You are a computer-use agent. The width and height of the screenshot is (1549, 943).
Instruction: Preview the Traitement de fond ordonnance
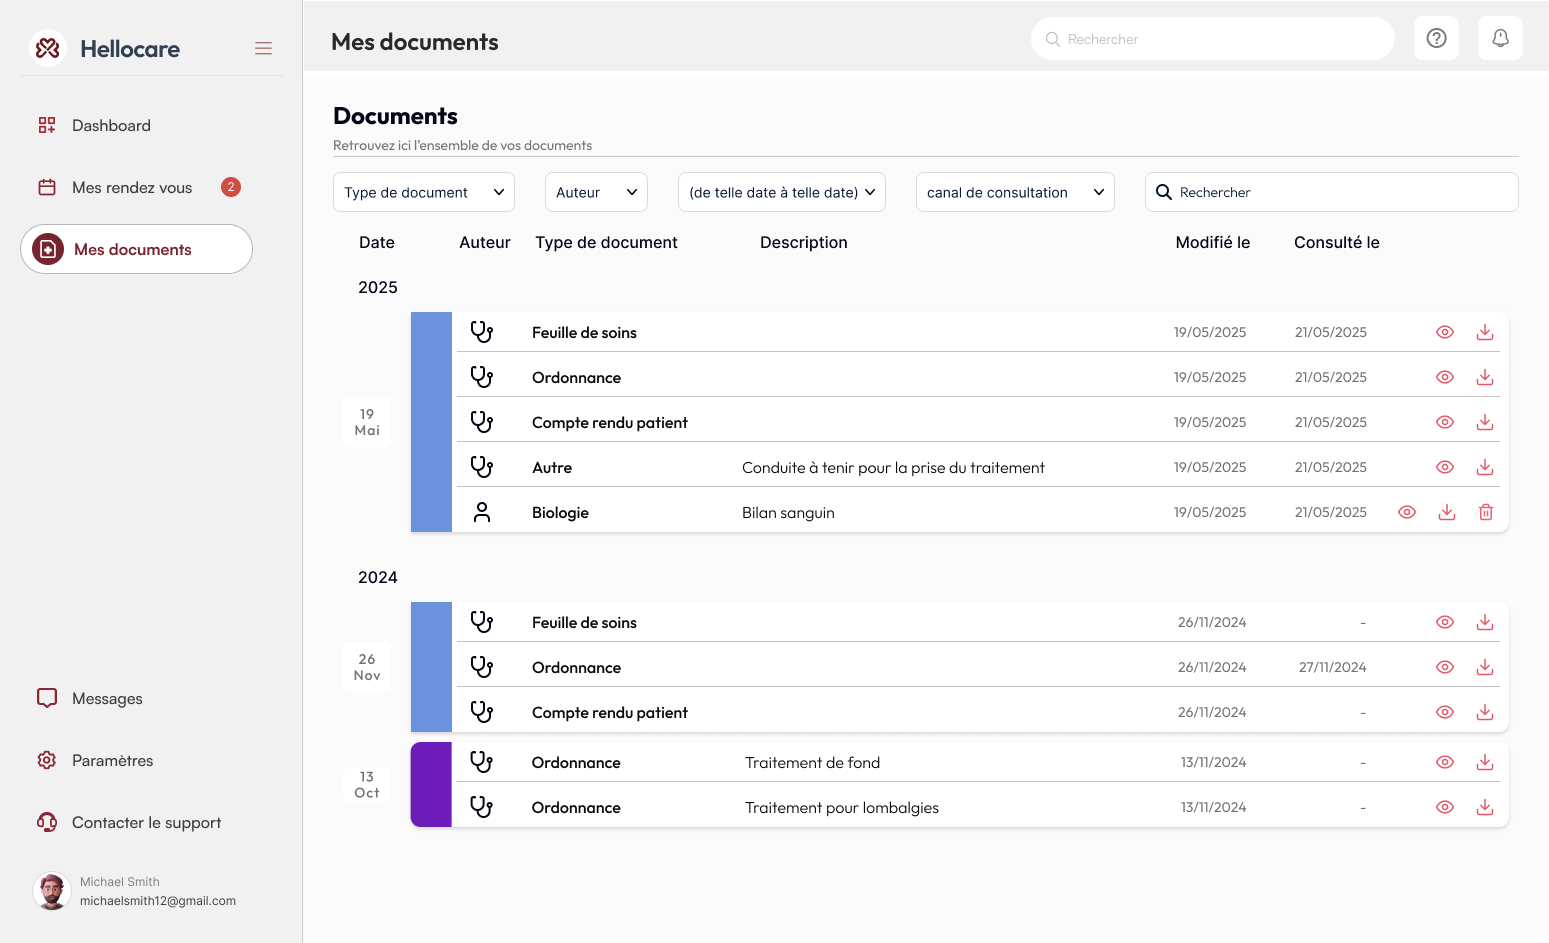click(1445, 762)
